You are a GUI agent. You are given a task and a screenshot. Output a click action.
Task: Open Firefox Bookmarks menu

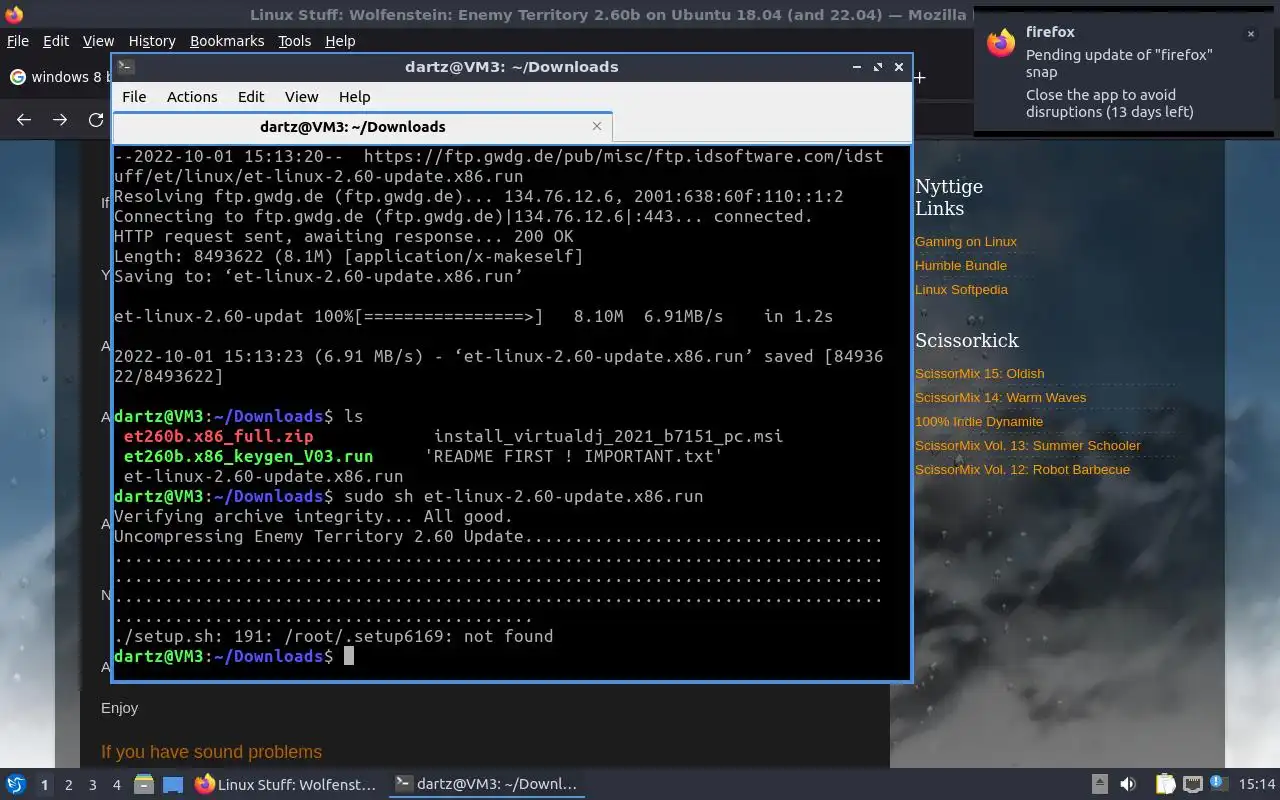pos(227,41)
